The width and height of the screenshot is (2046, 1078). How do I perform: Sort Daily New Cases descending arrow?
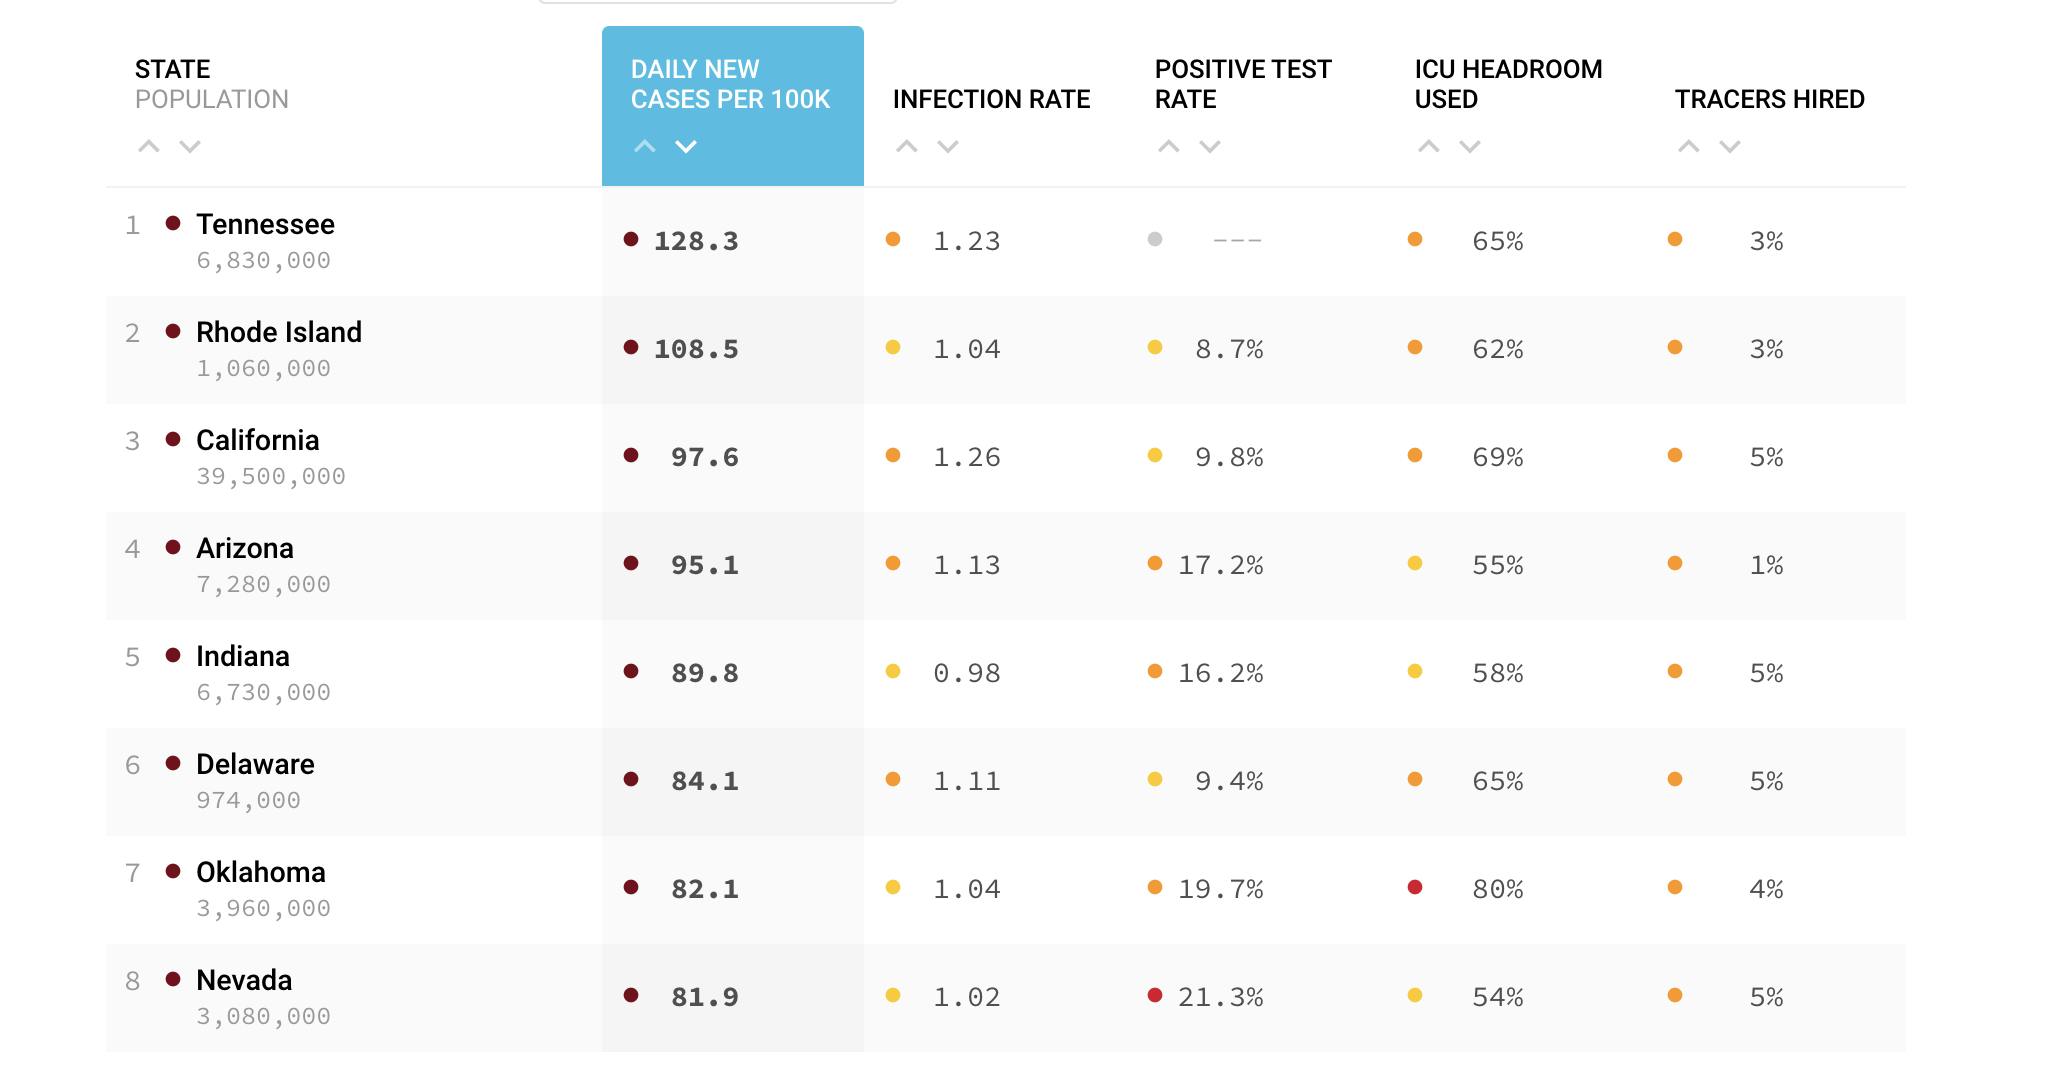(x=686, y=146)
